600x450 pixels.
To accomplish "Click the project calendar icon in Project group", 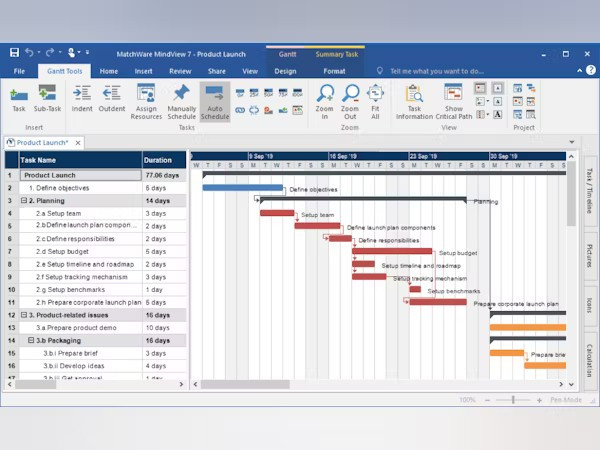I will coord(517,101).
